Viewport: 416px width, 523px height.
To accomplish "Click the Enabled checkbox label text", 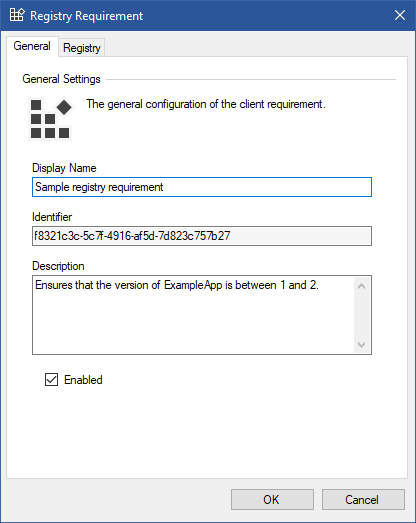I will coord(83,380).
